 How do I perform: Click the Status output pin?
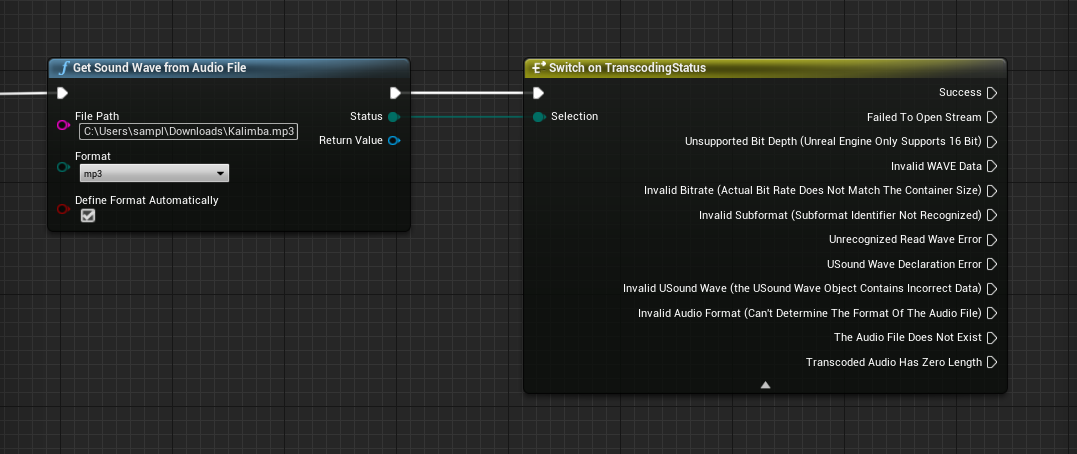(x=394, y=117)
